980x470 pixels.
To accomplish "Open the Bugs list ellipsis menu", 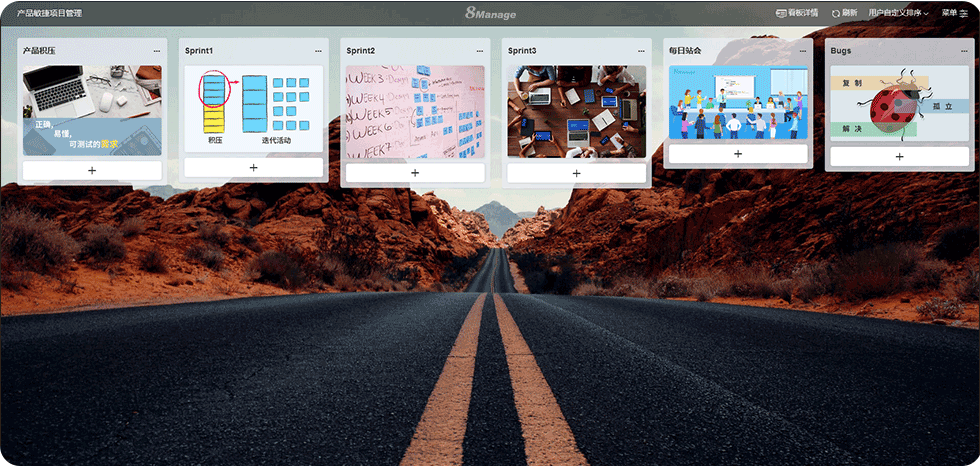I will click(x=964, y=50).
